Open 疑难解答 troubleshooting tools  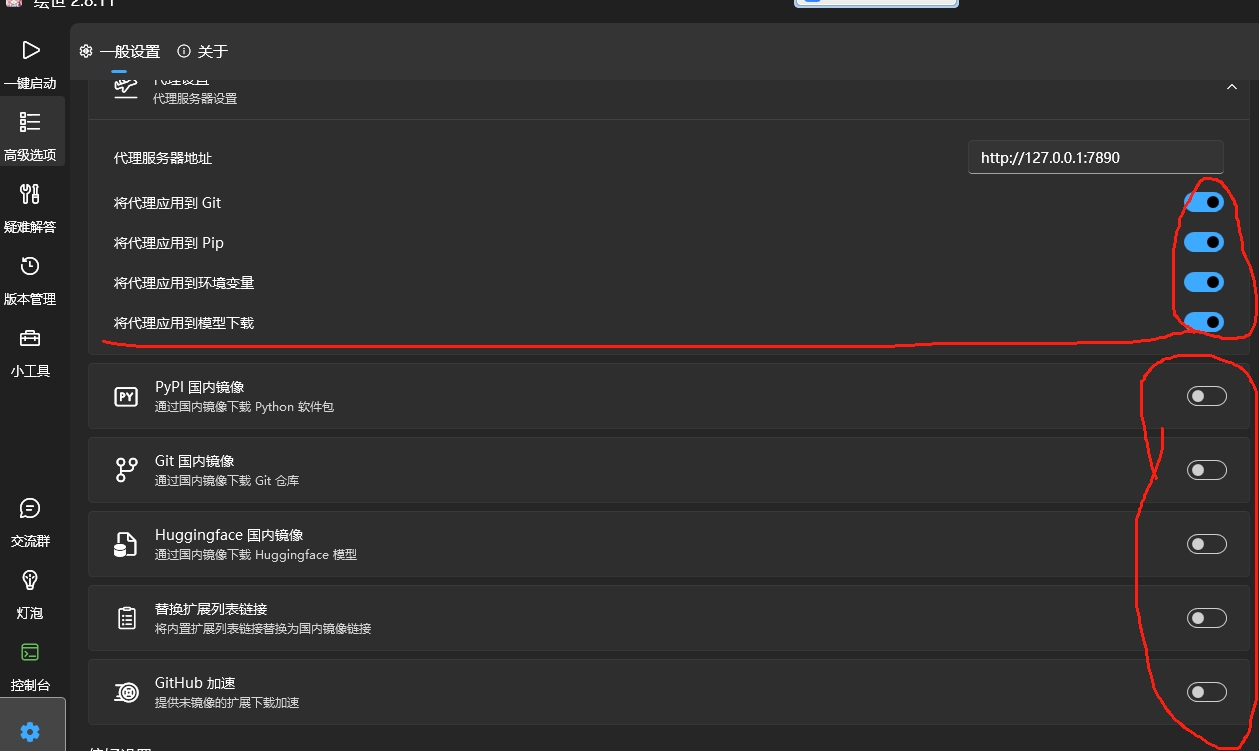pos(30,204)
